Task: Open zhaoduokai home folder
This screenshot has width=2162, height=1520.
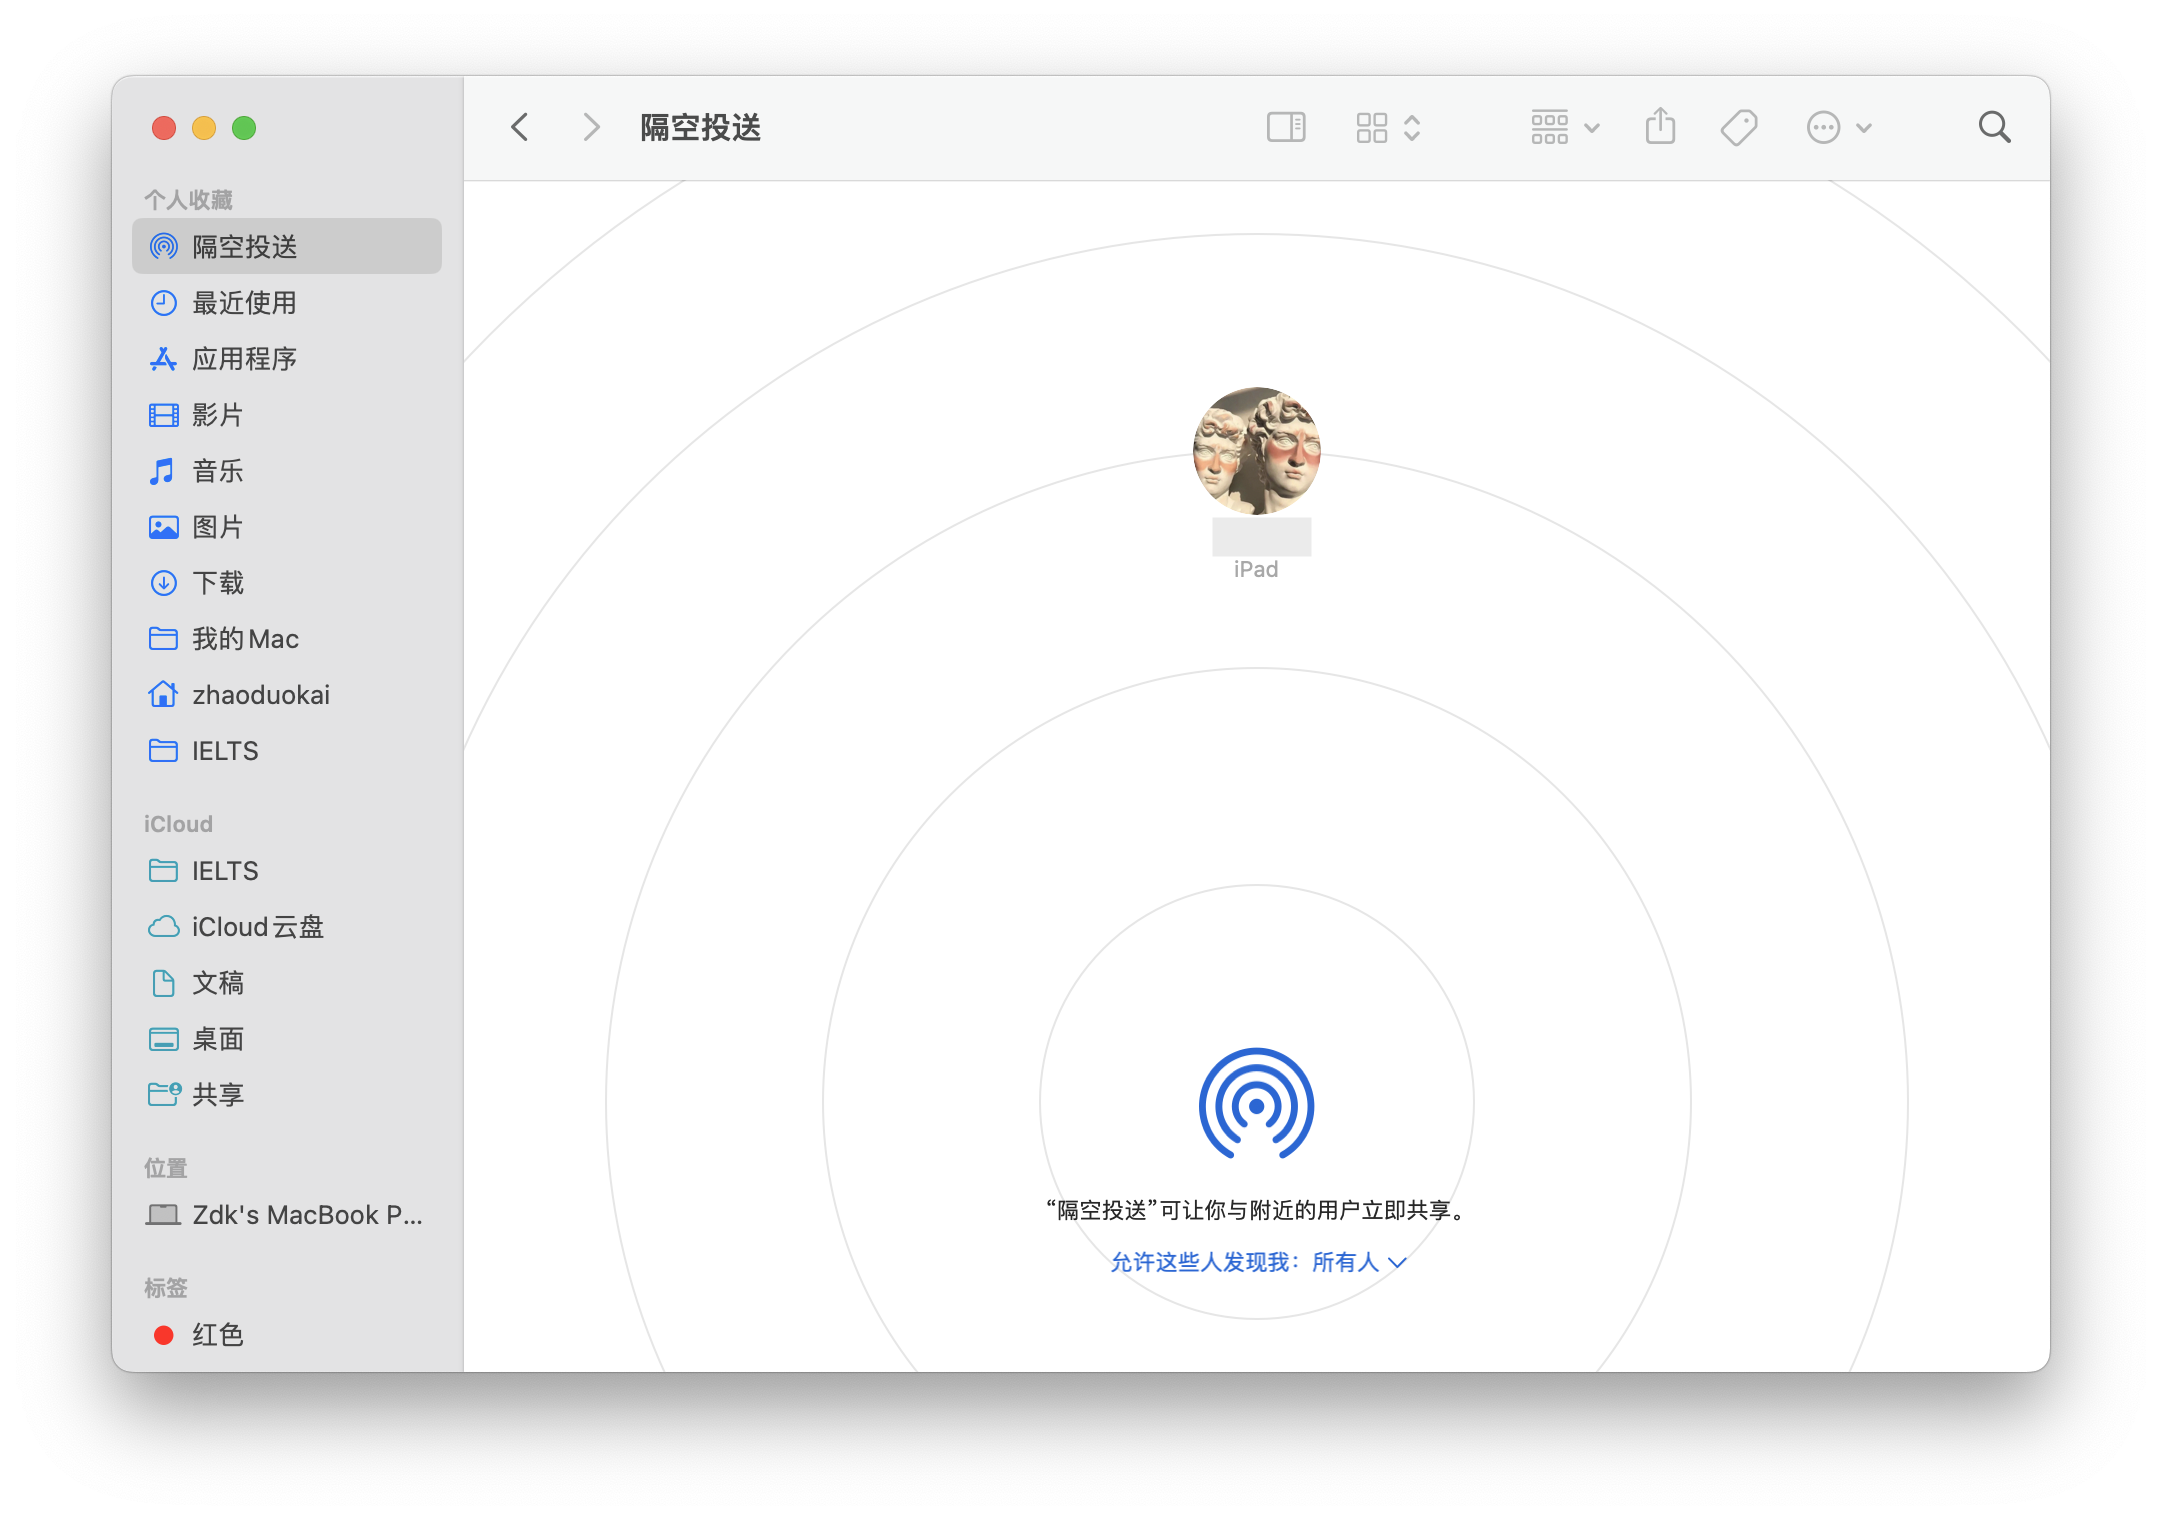Action: 260,695
